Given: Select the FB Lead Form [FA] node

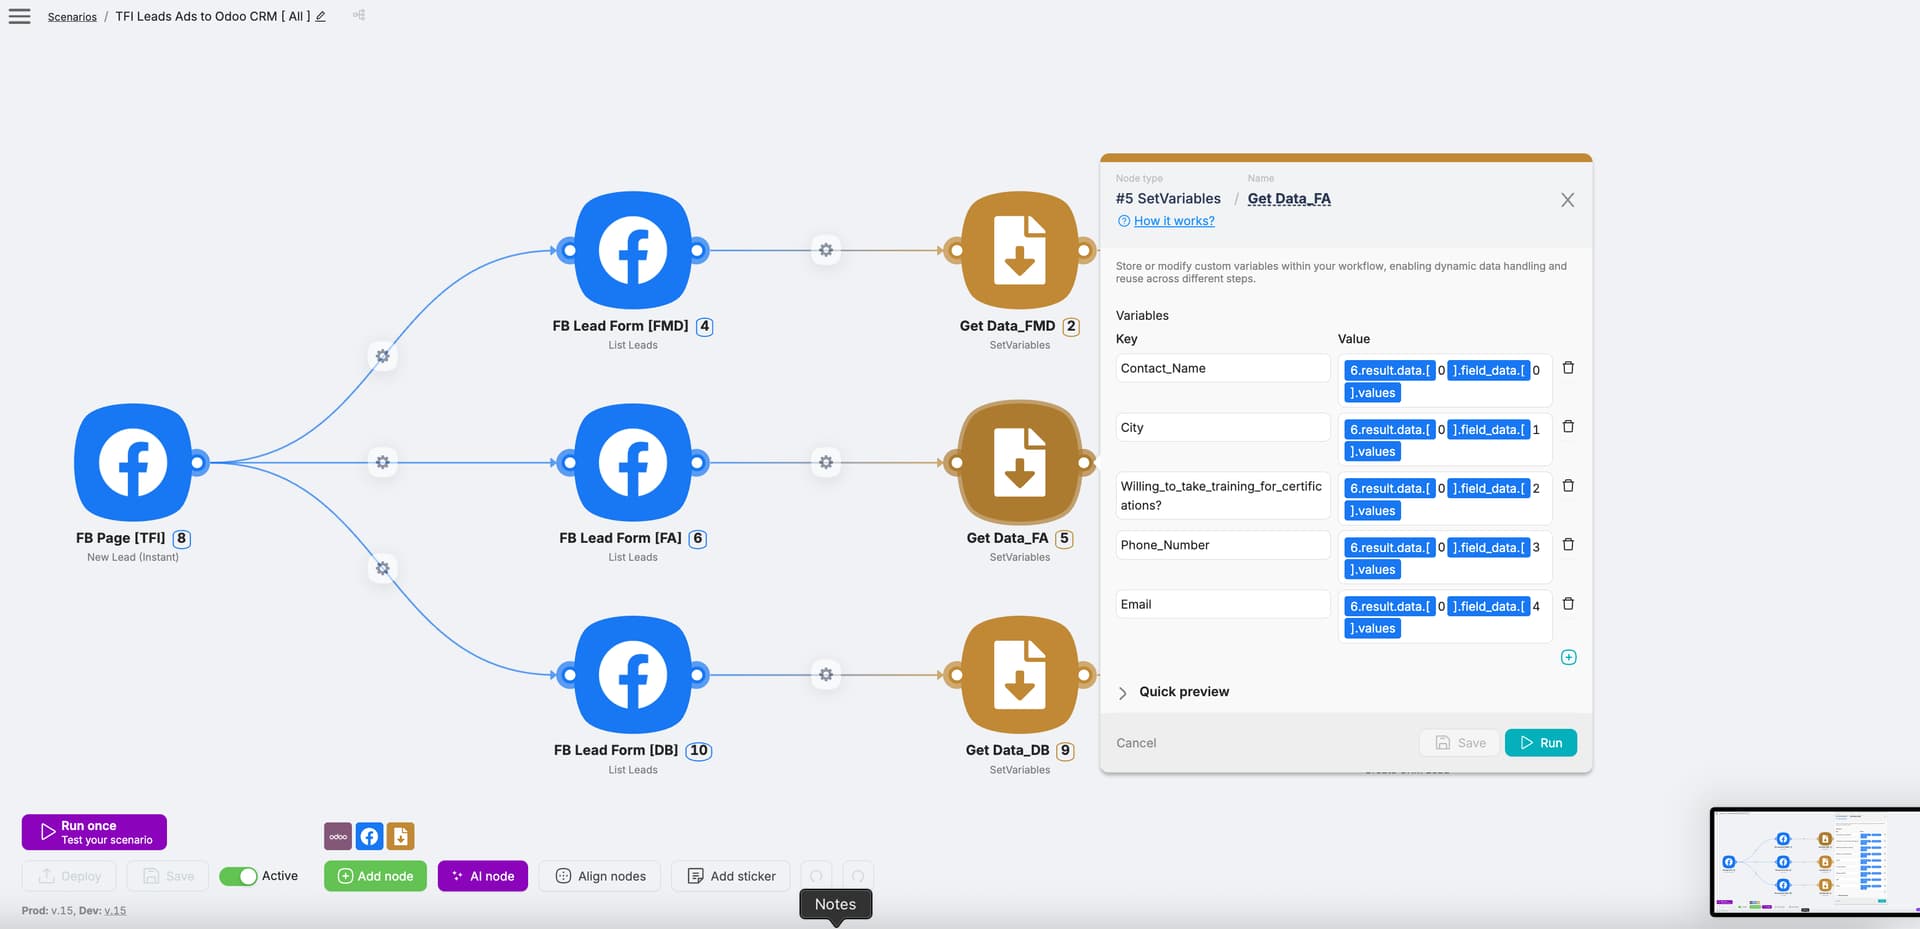Looking at the screenshot, I should pos(633,463).
